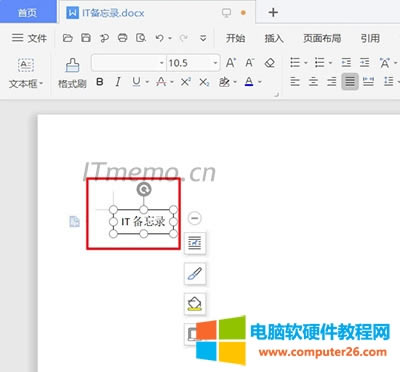Toggle italic formatting
Image resolution: width=400 pixels, height=372 pixels.
(x=118, y=82)
